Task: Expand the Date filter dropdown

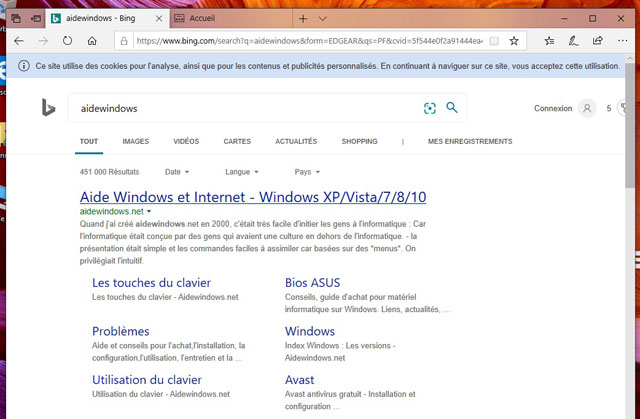Action: 177,172
